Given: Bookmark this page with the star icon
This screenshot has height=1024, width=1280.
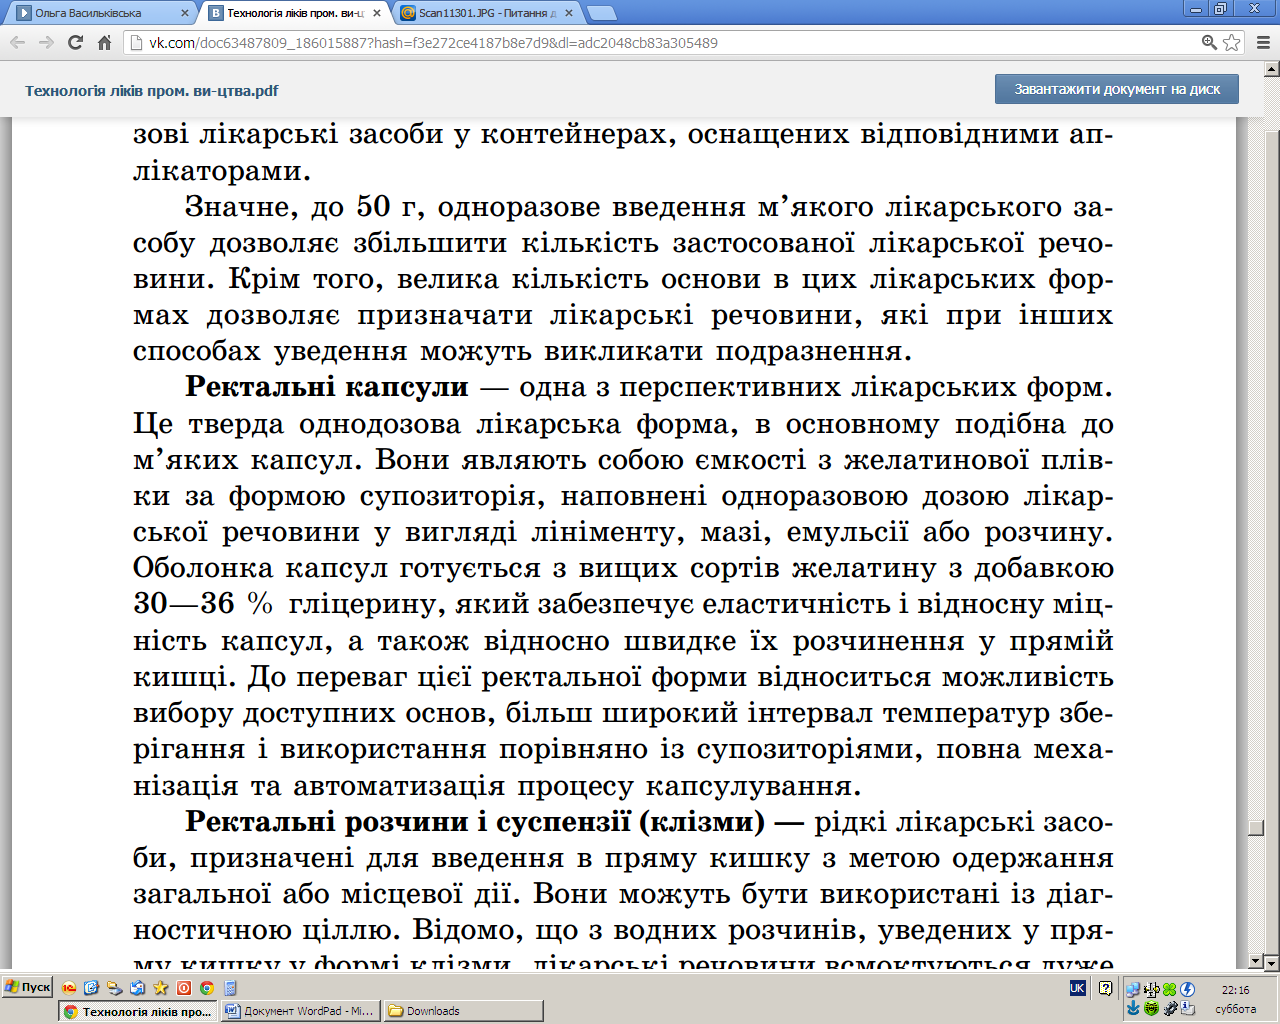Looking at the screenshot, I should click(x=1232, y=43).
